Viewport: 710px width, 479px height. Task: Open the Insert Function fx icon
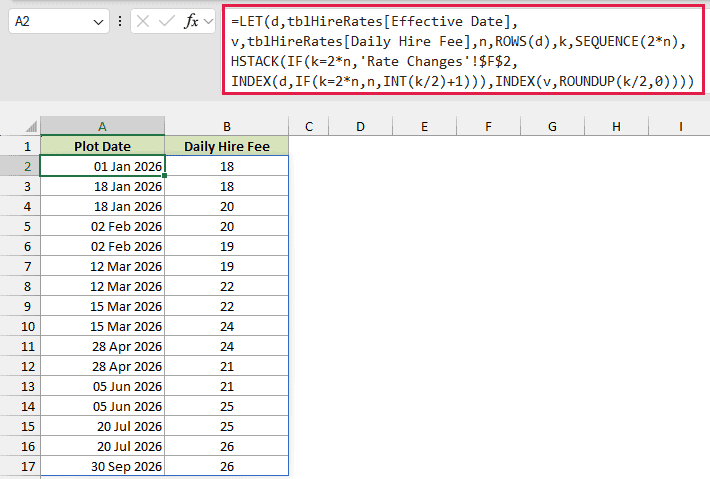coord(191,21)
